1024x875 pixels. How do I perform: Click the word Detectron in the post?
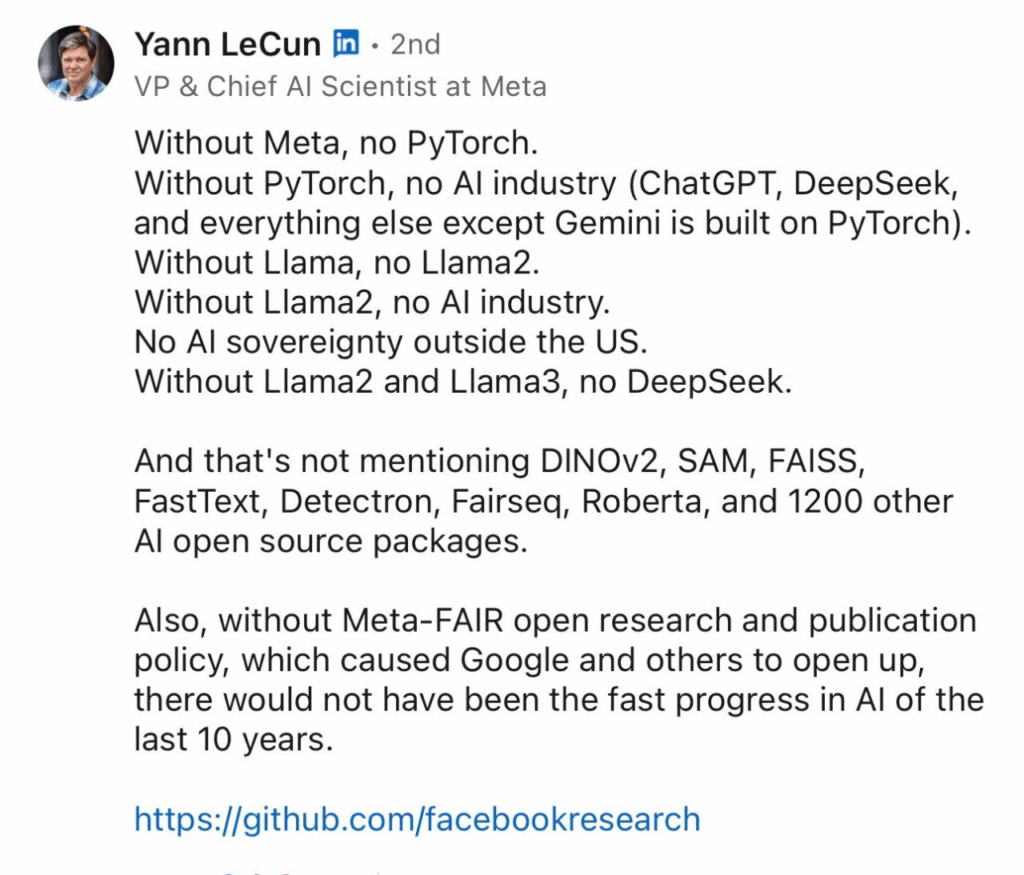360,501
